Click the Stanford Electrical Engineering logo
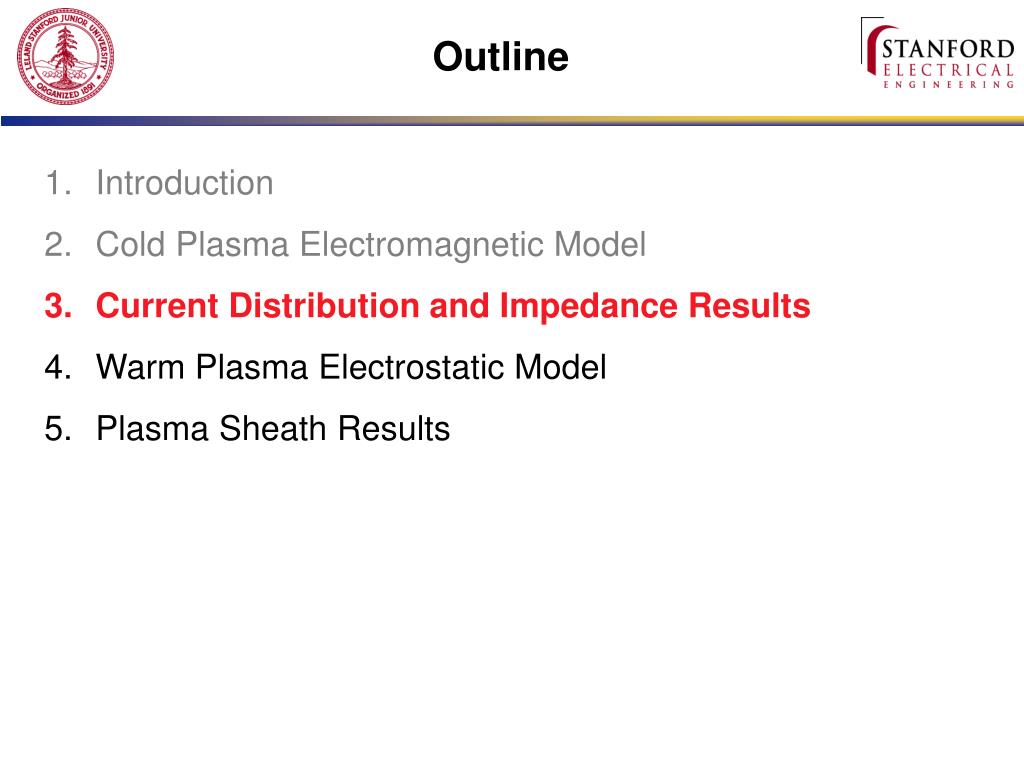Screen dimensions: 1024x768 (938, 53)
